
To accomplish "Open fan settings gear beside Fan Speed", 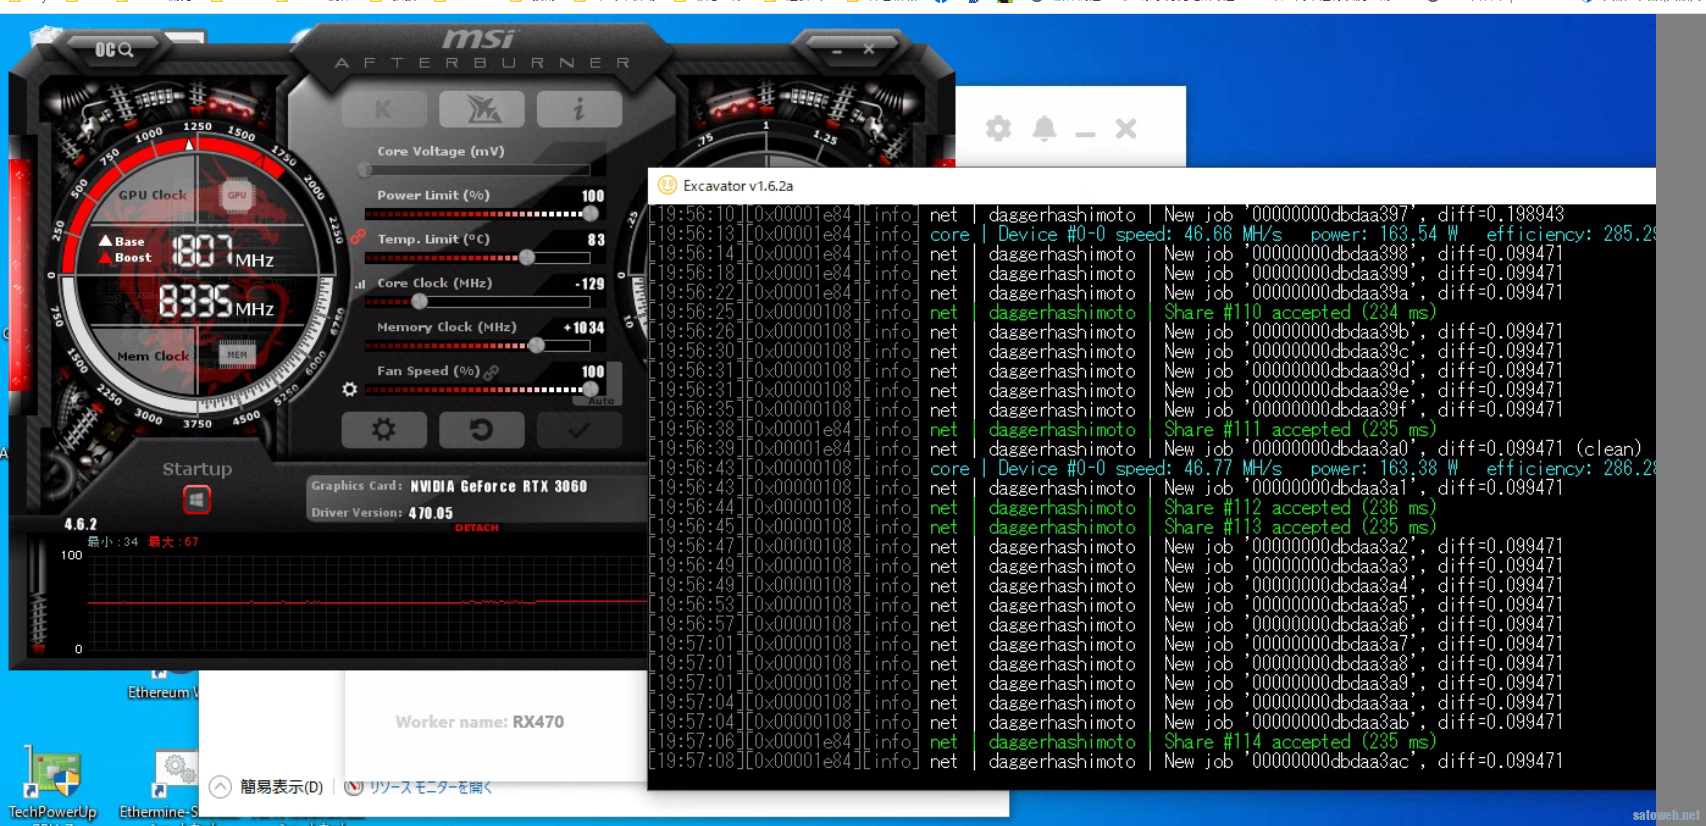I will pyautogui.click(x=349, y=389).
